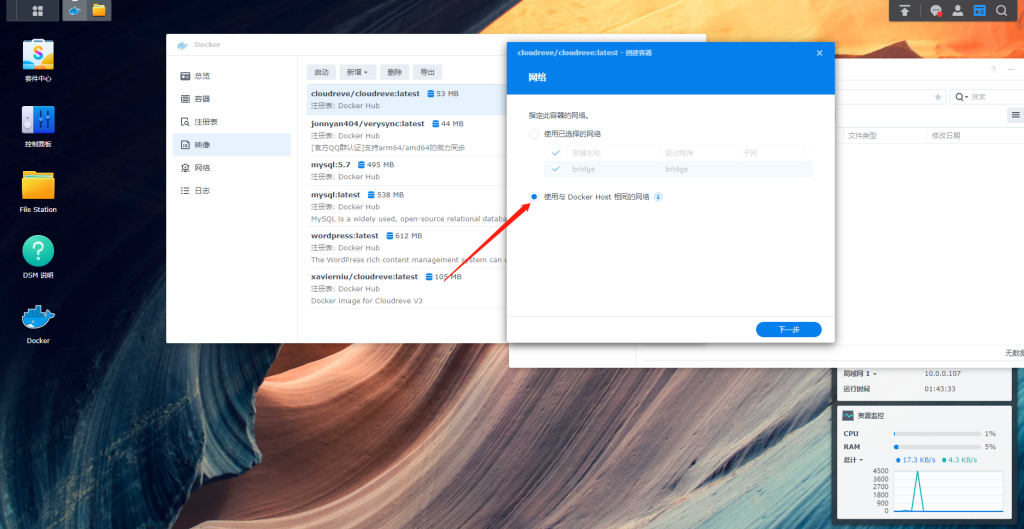Toggle the bridge network row checkbox
The width and height of the screenshot is (1024, 529).
556,169
